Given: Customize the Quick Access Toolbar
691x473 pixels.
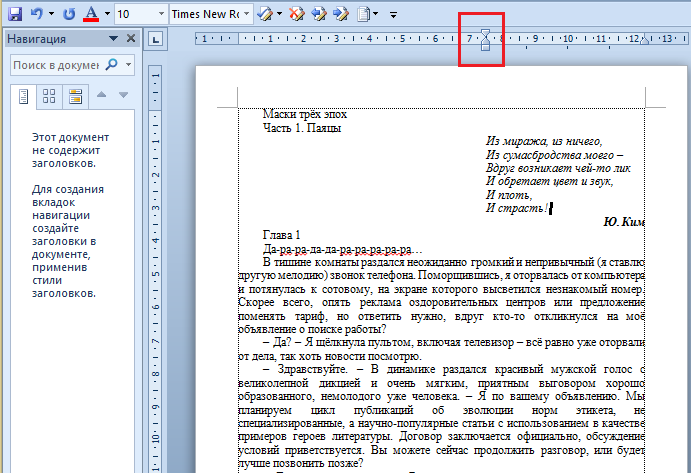Looking at the screenshot, I should point(393,15).
